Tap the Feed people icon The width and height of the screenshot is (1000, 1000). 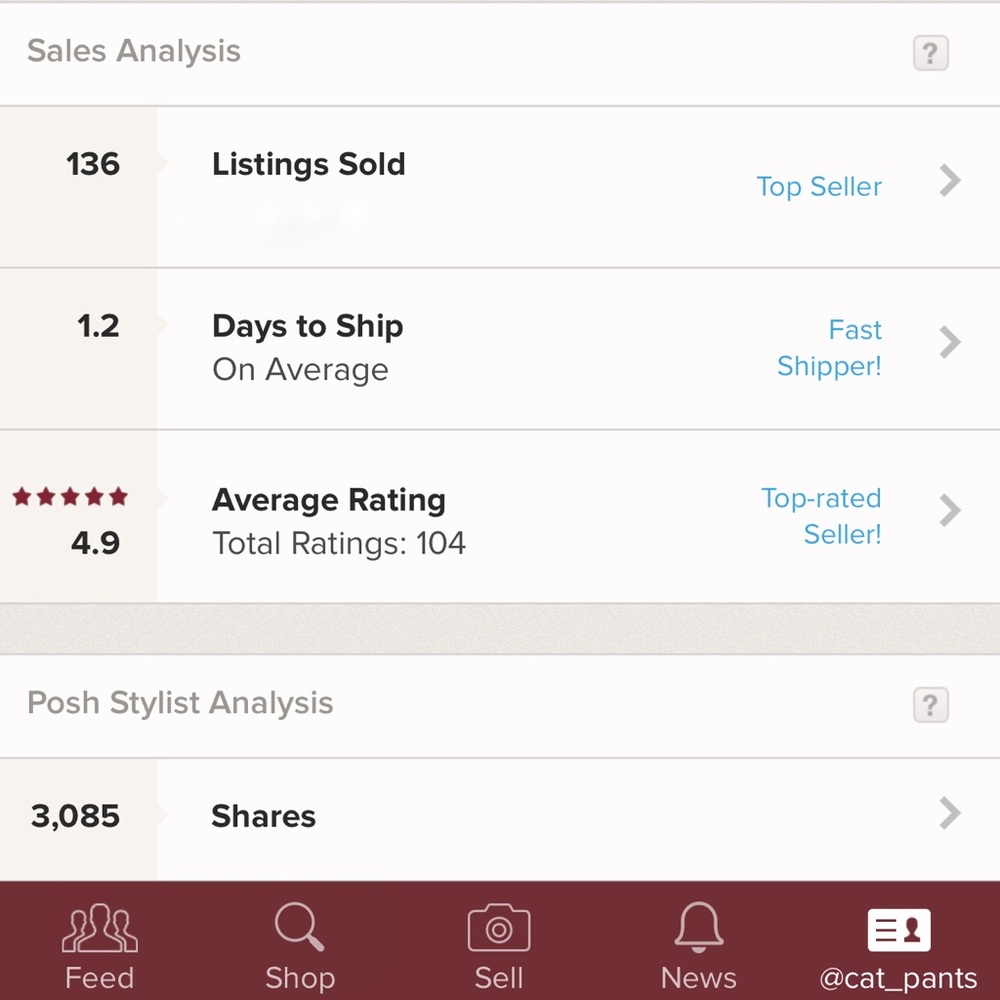99,928
